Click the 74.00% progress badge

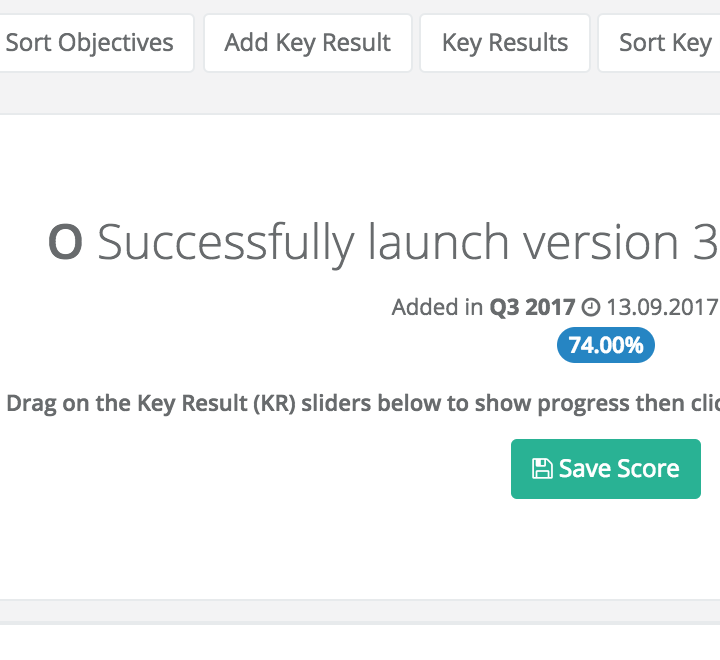click(x=606, y=345)
